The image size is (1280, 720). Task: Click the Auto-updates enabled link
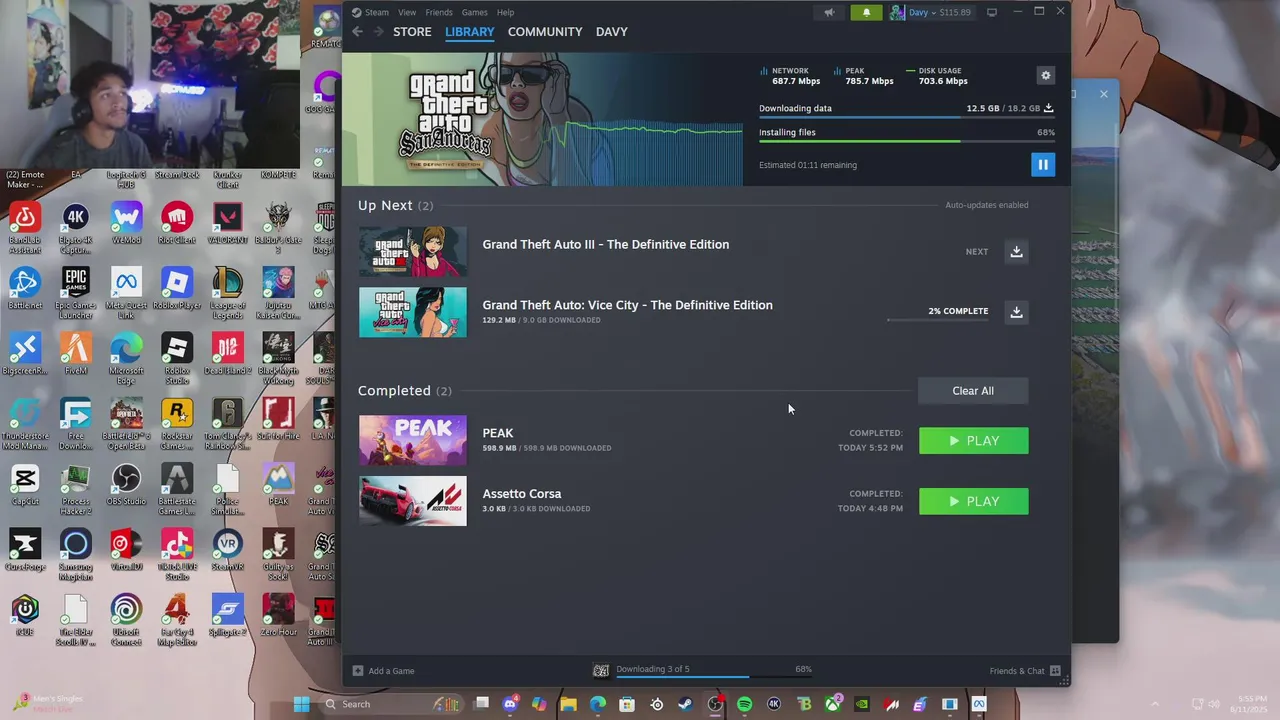click(x=986, y=205)
